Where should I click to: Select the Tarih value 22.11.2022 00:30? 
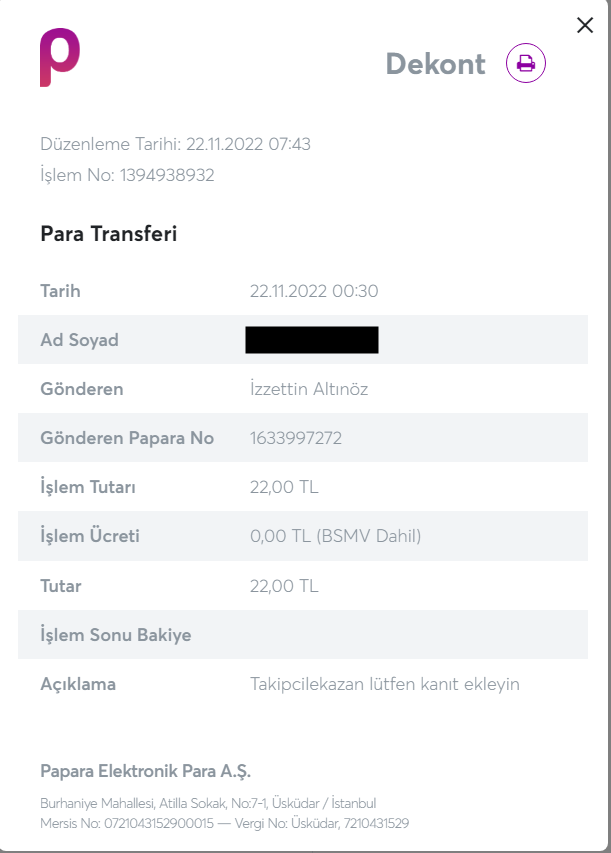pyautogui.click(x=314, y=292)
